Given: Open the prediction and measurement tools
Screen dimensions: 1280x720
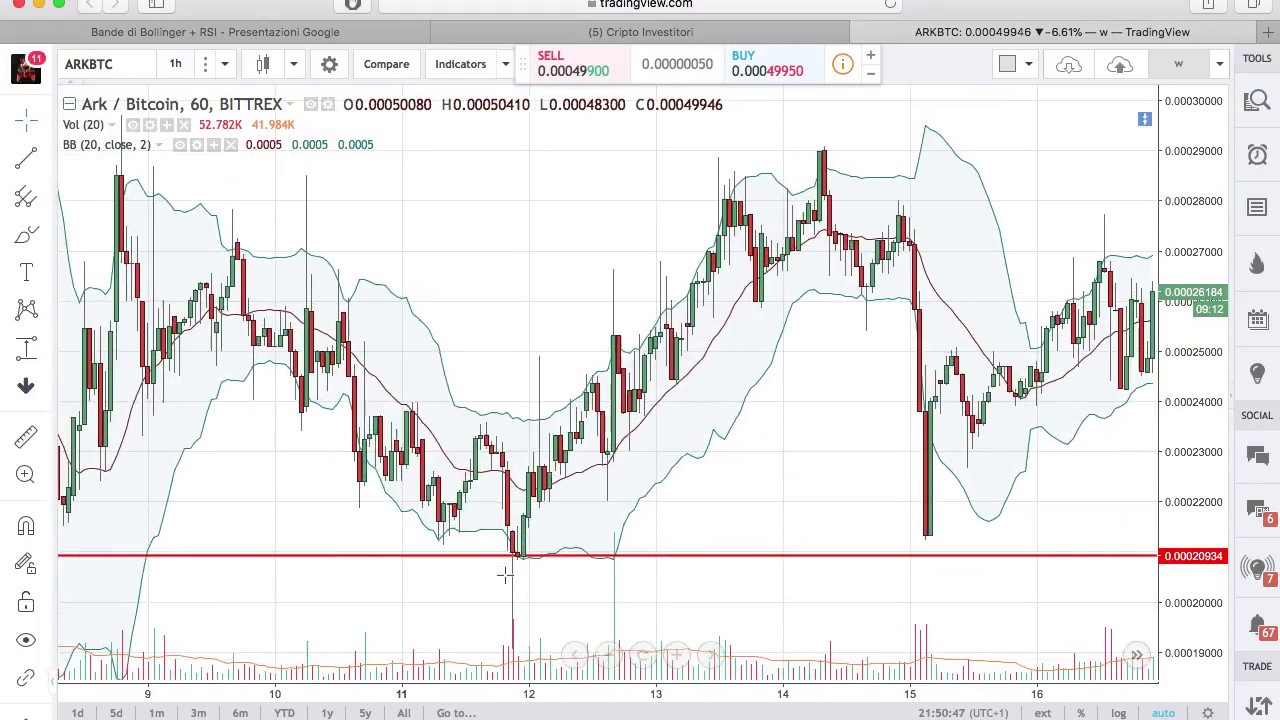Looking at the screenshot, I should [26, 348].
